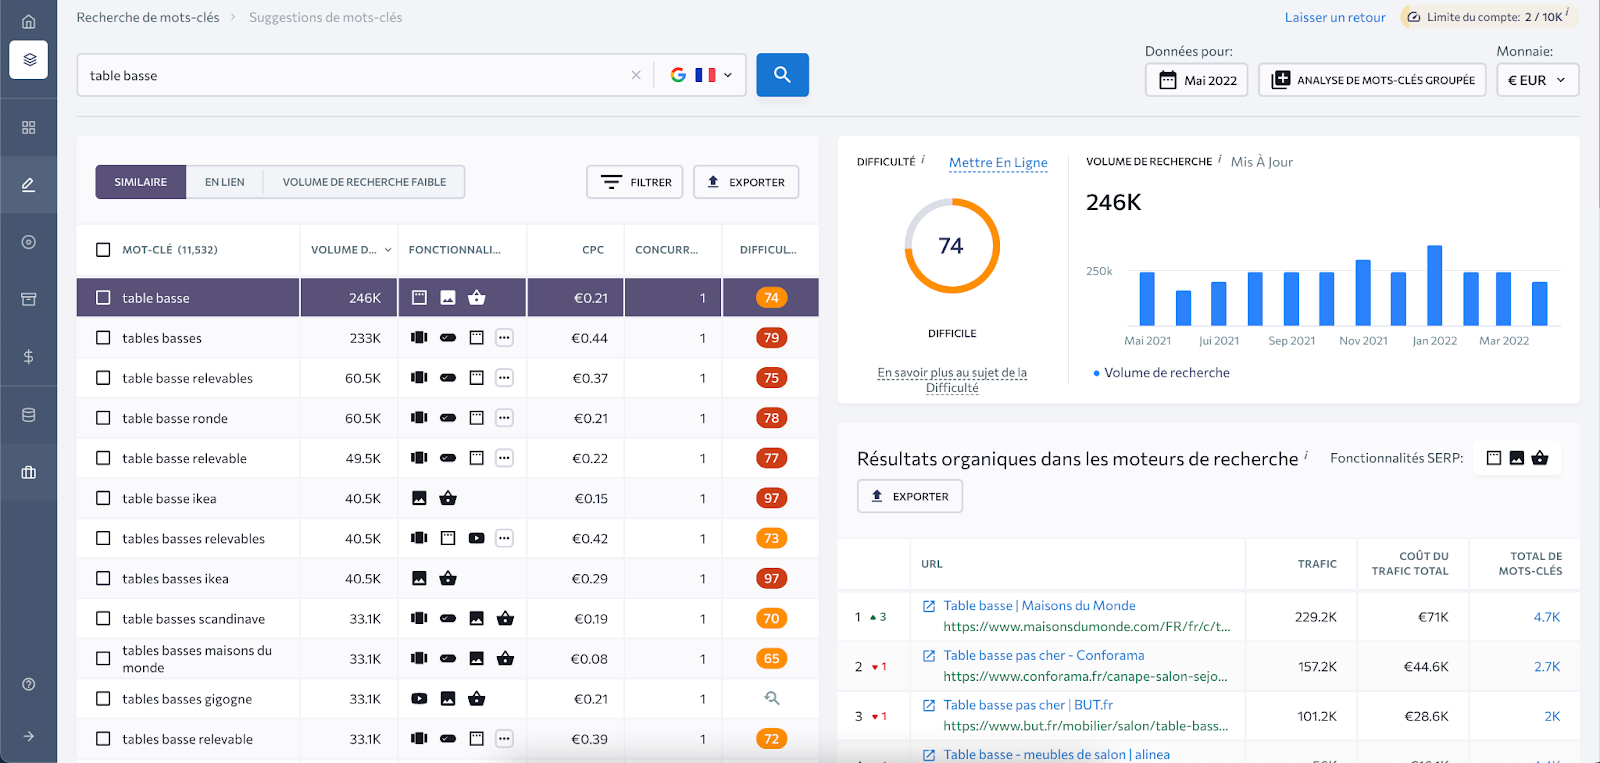This screenshot has height=763, width=1600.
Task: Click the orange 65 difficulty badge
Action: [x=771, y=658]
